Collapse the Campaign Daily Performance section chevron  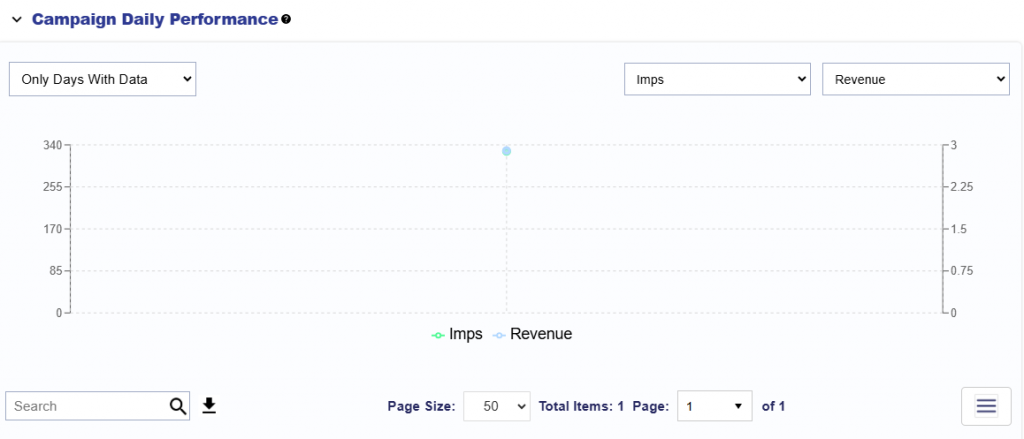coord(16,19)
